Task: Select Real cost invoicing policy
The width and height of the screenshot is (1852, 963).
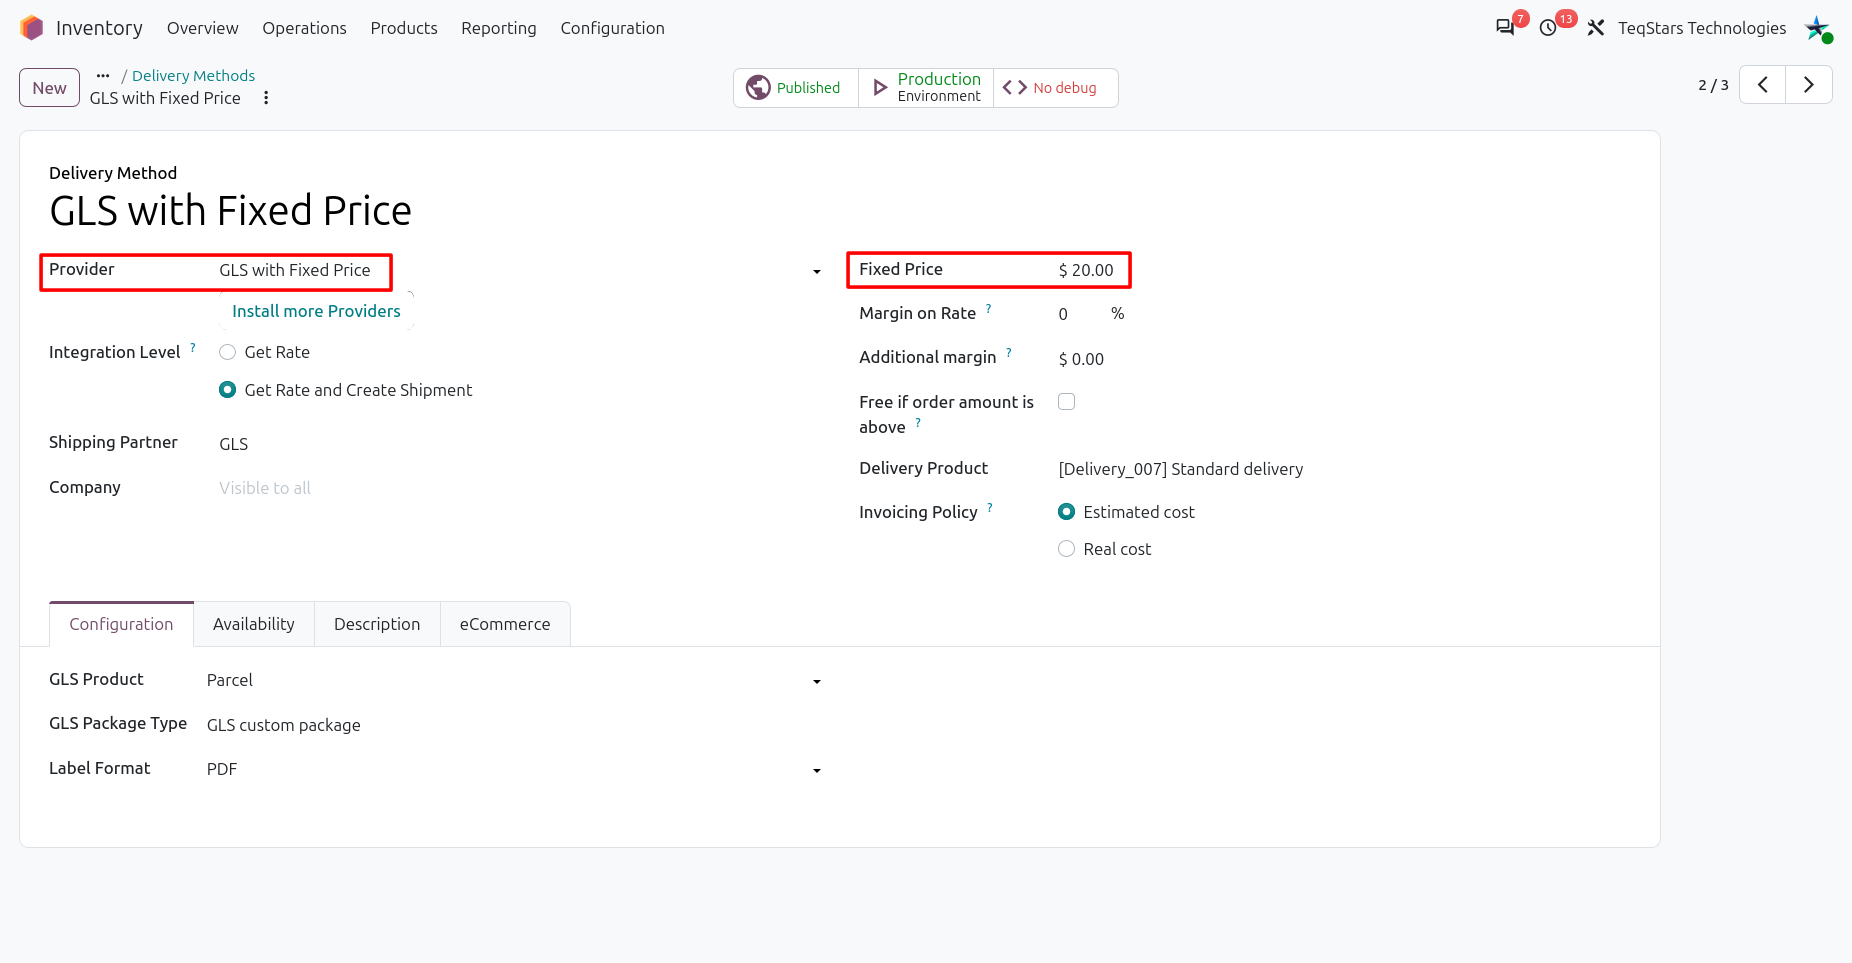Action: point(1067,549)
